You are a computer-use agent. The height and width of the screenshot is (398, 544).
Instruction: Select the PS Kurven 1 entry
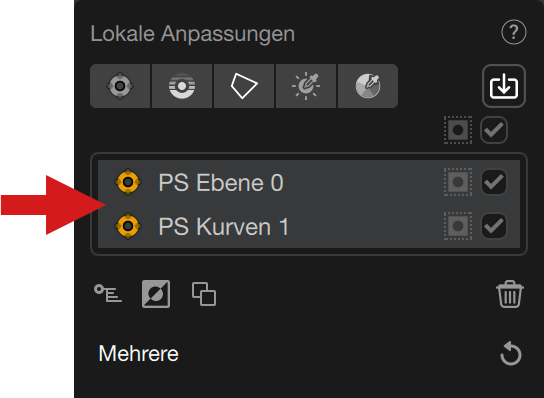[309, 226]
